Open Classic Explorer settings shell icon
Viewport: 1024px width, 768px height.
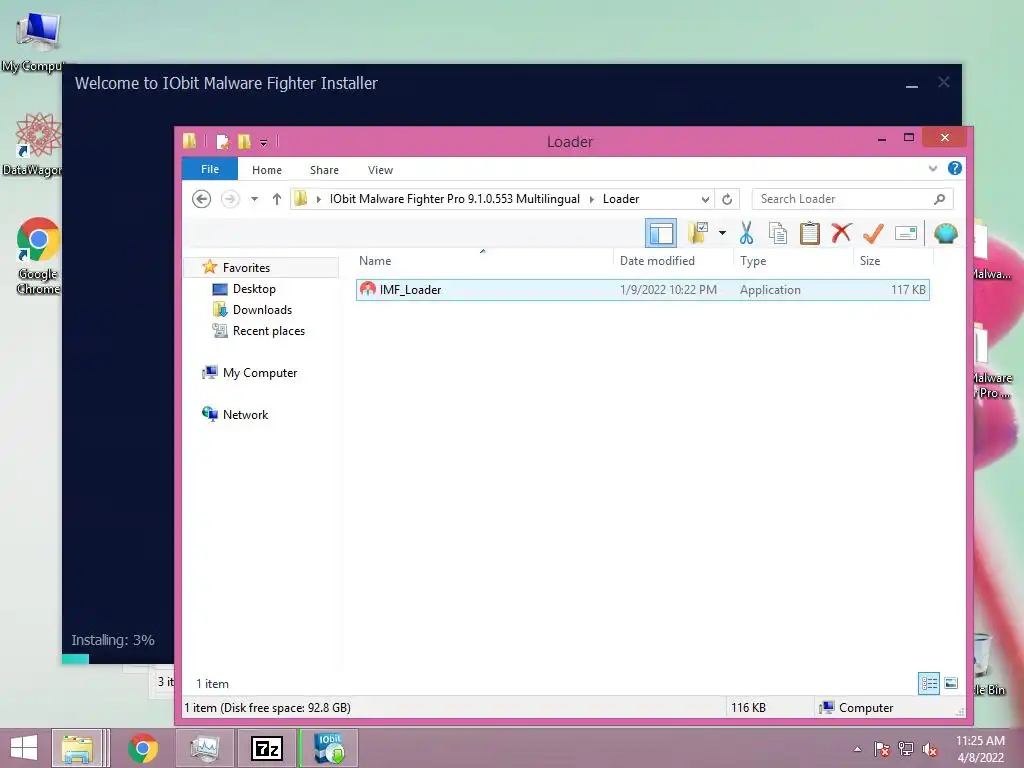point(946,232)
